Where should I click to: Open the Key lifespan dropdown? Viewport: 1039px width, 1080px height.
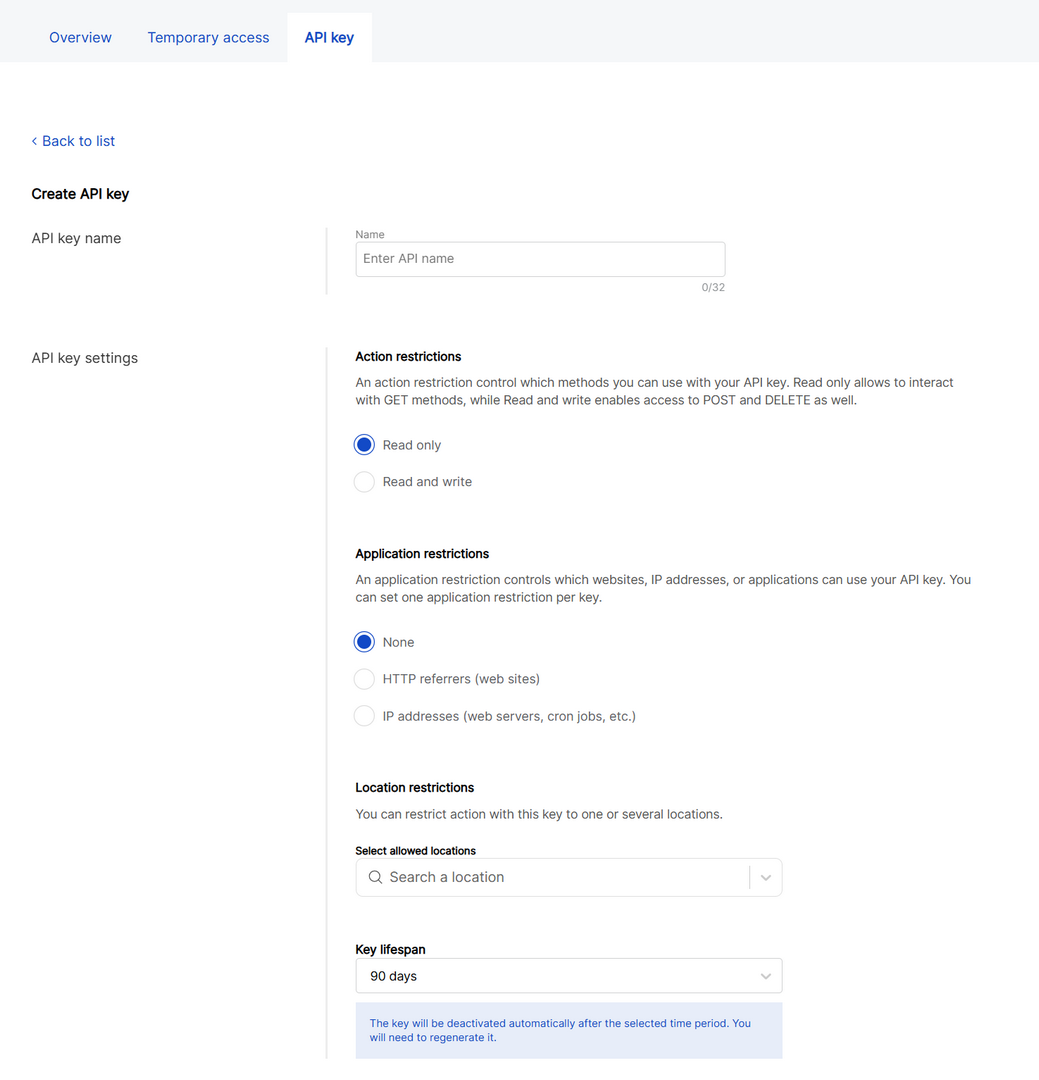pyautogui.click(x=568, y=975)
